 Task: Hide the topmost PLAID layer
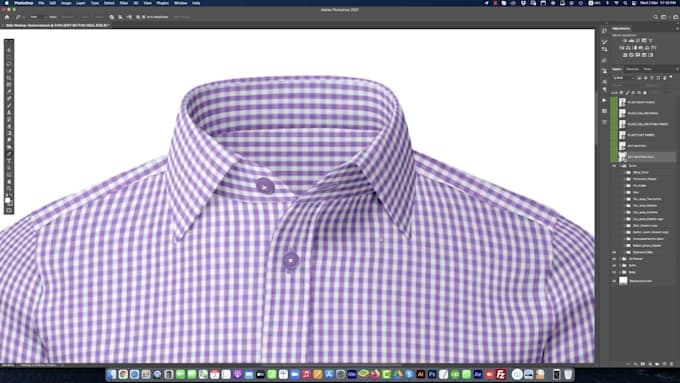(x=614, y=102)
